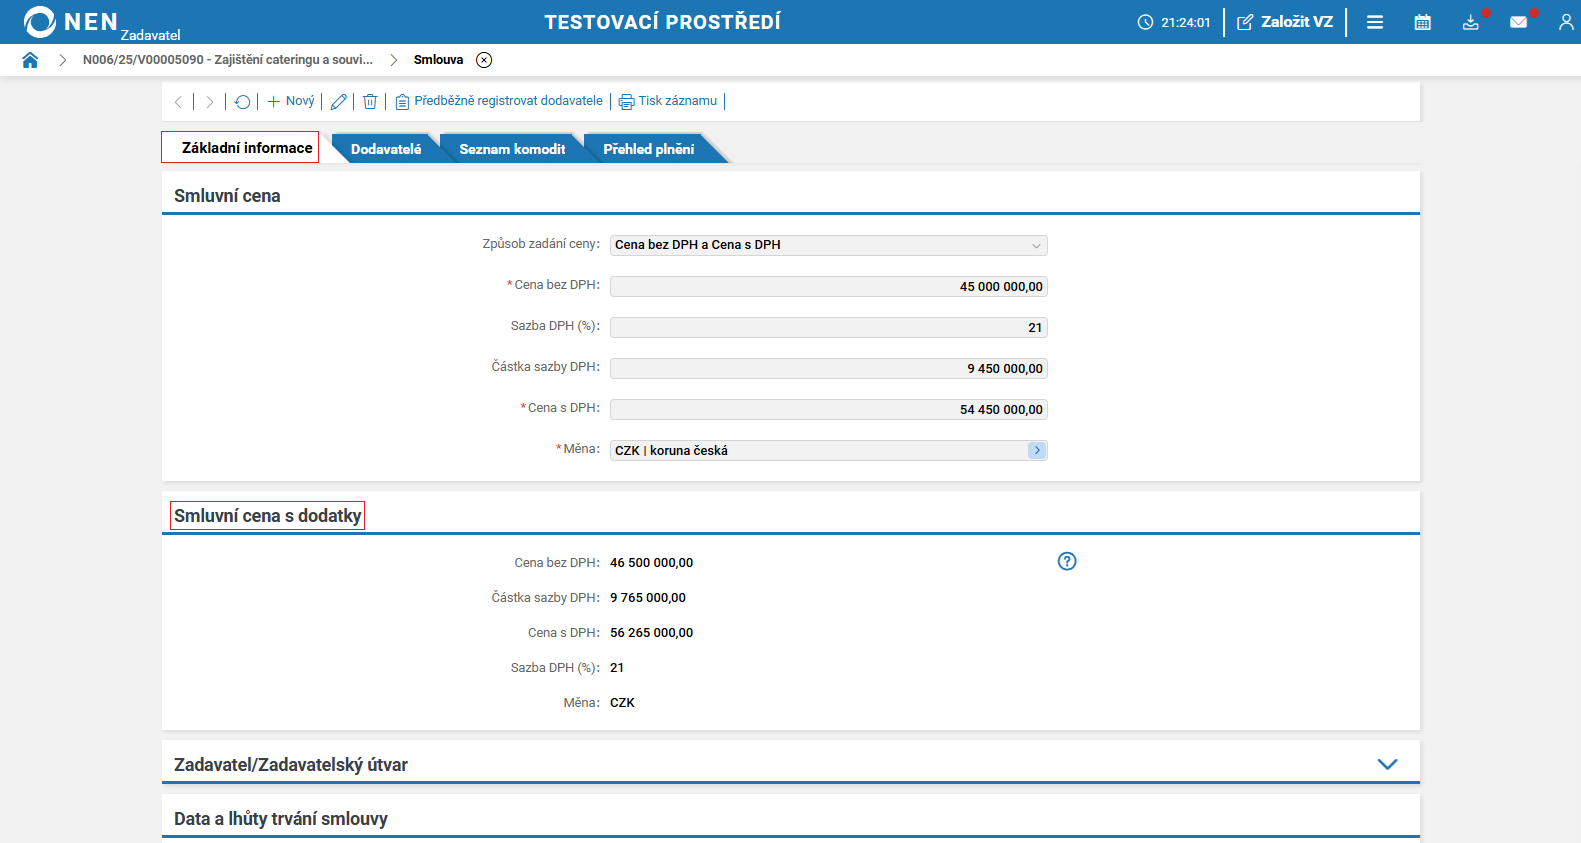Switch to the Dodavatelé tab
The image size is (1581, 843).
coord(386,149)
